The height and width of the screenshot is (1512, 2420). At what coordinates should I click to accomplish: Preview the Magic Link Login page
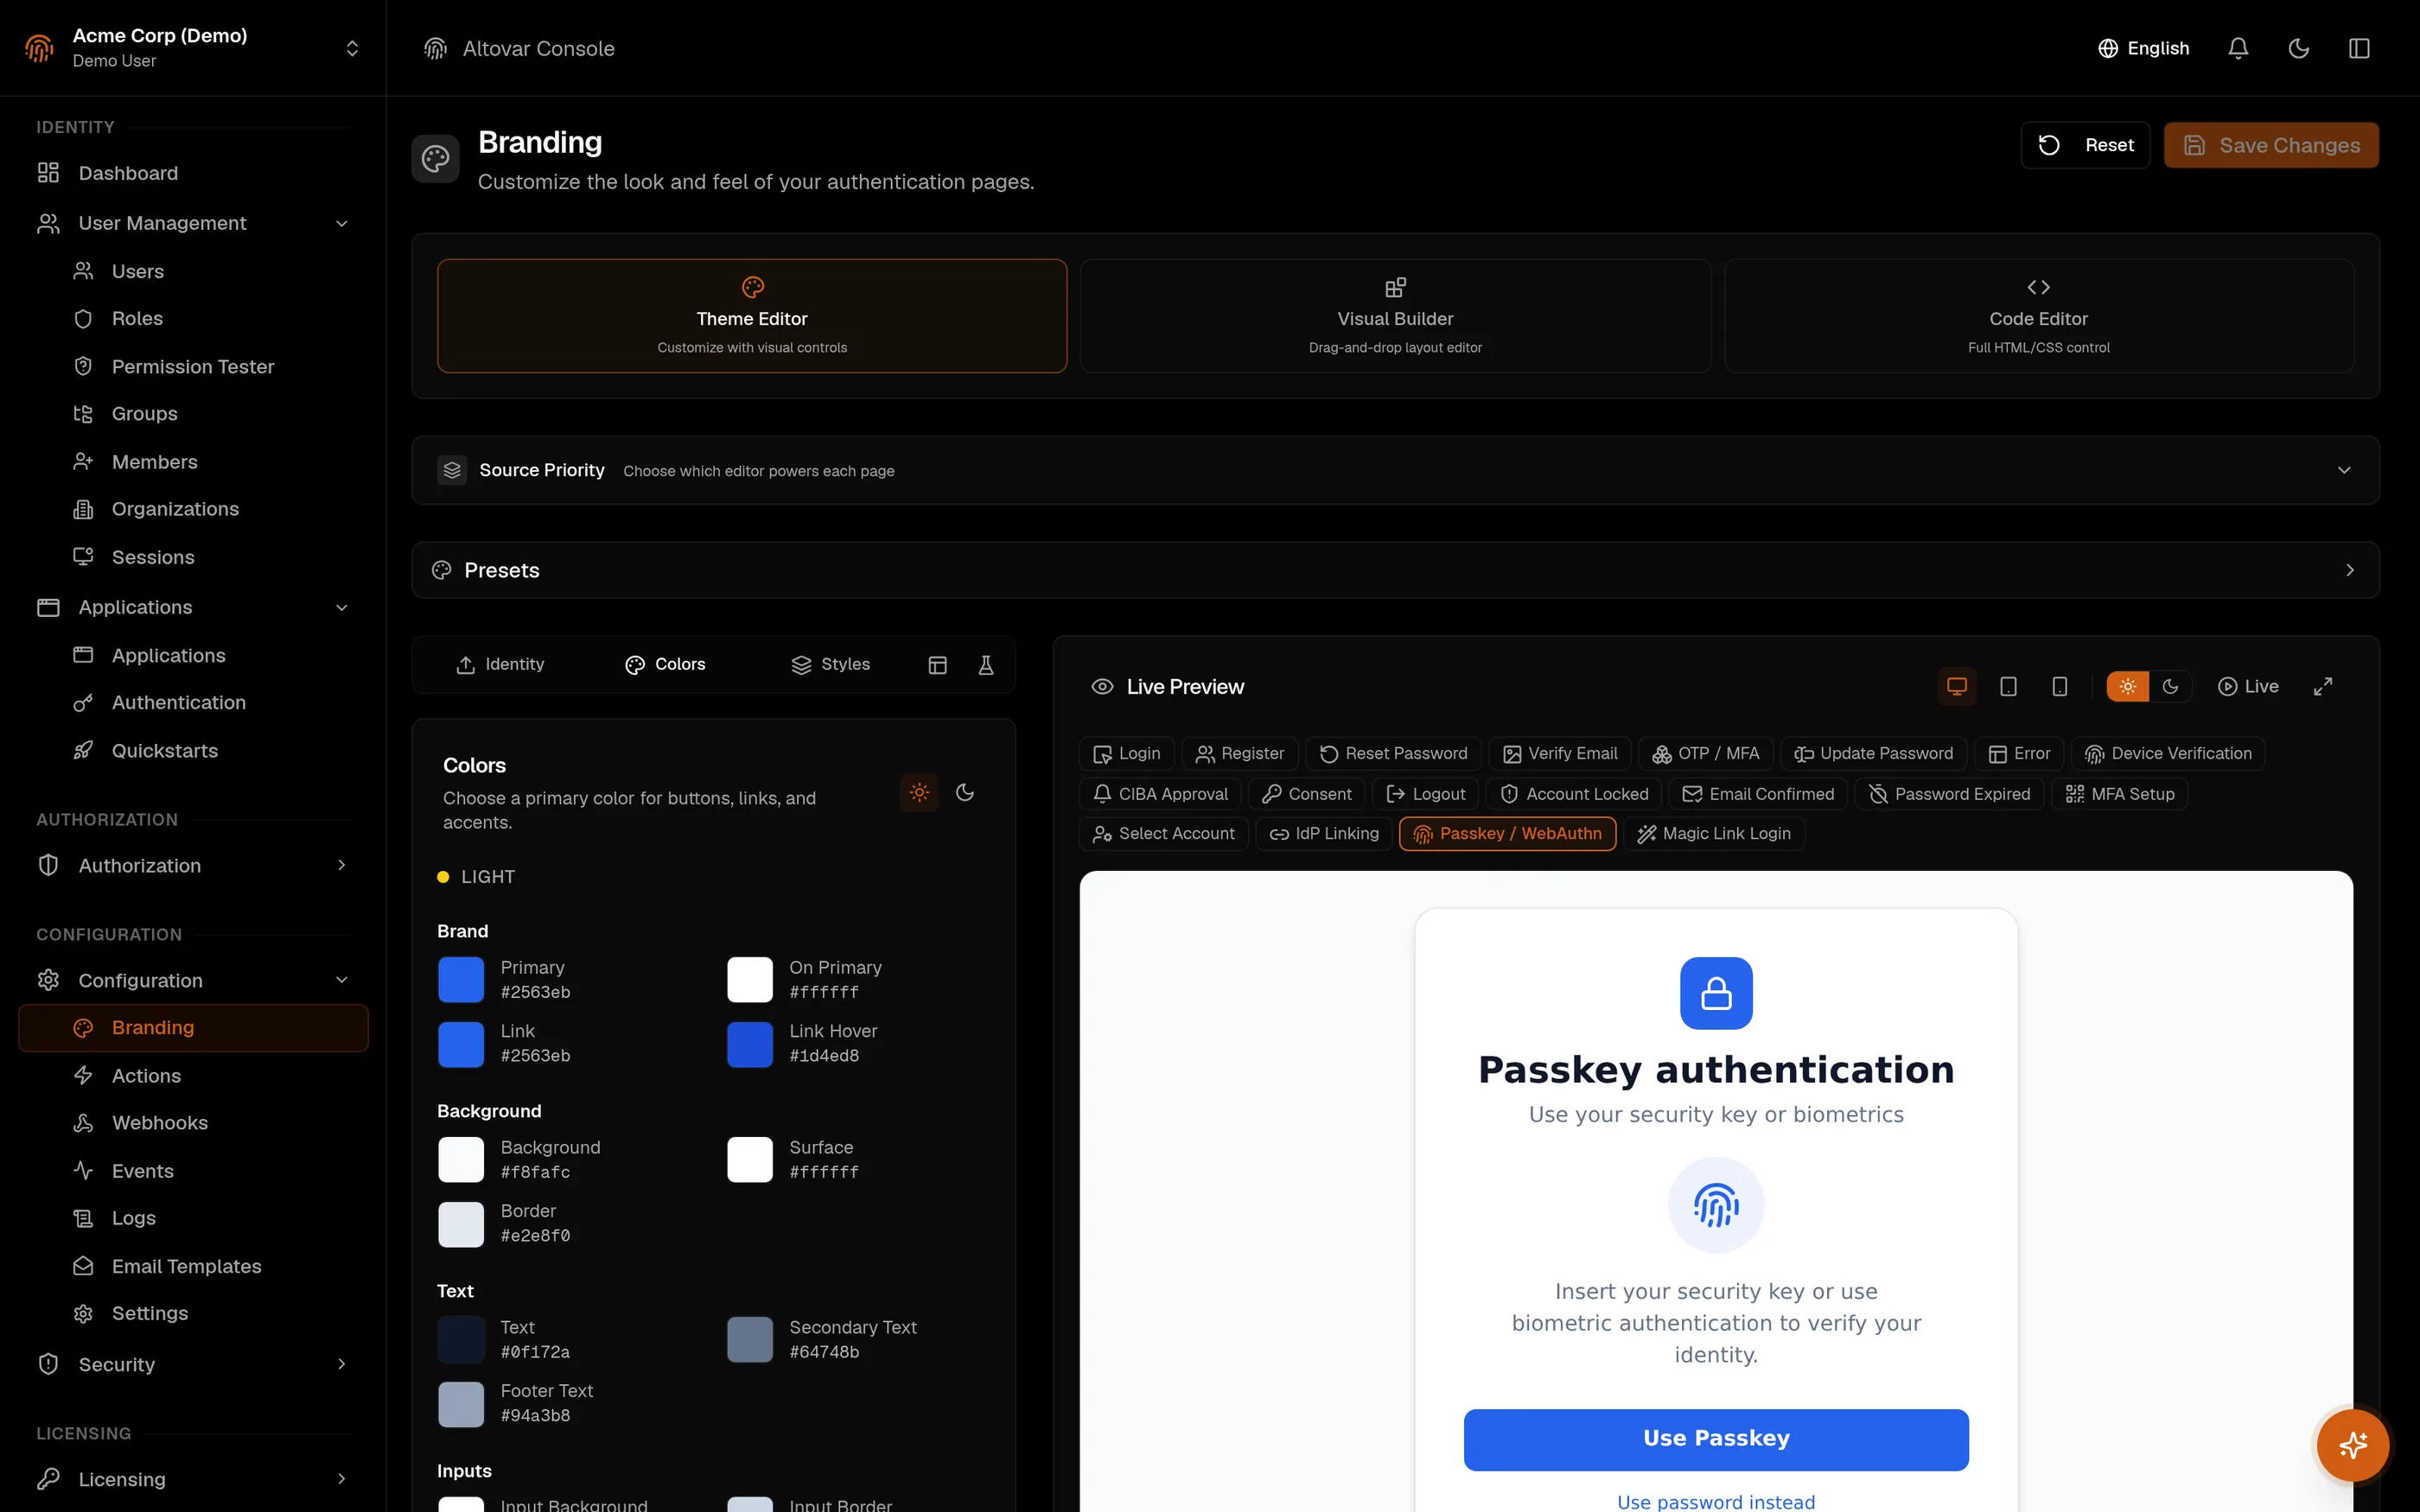click(1714, 833)
